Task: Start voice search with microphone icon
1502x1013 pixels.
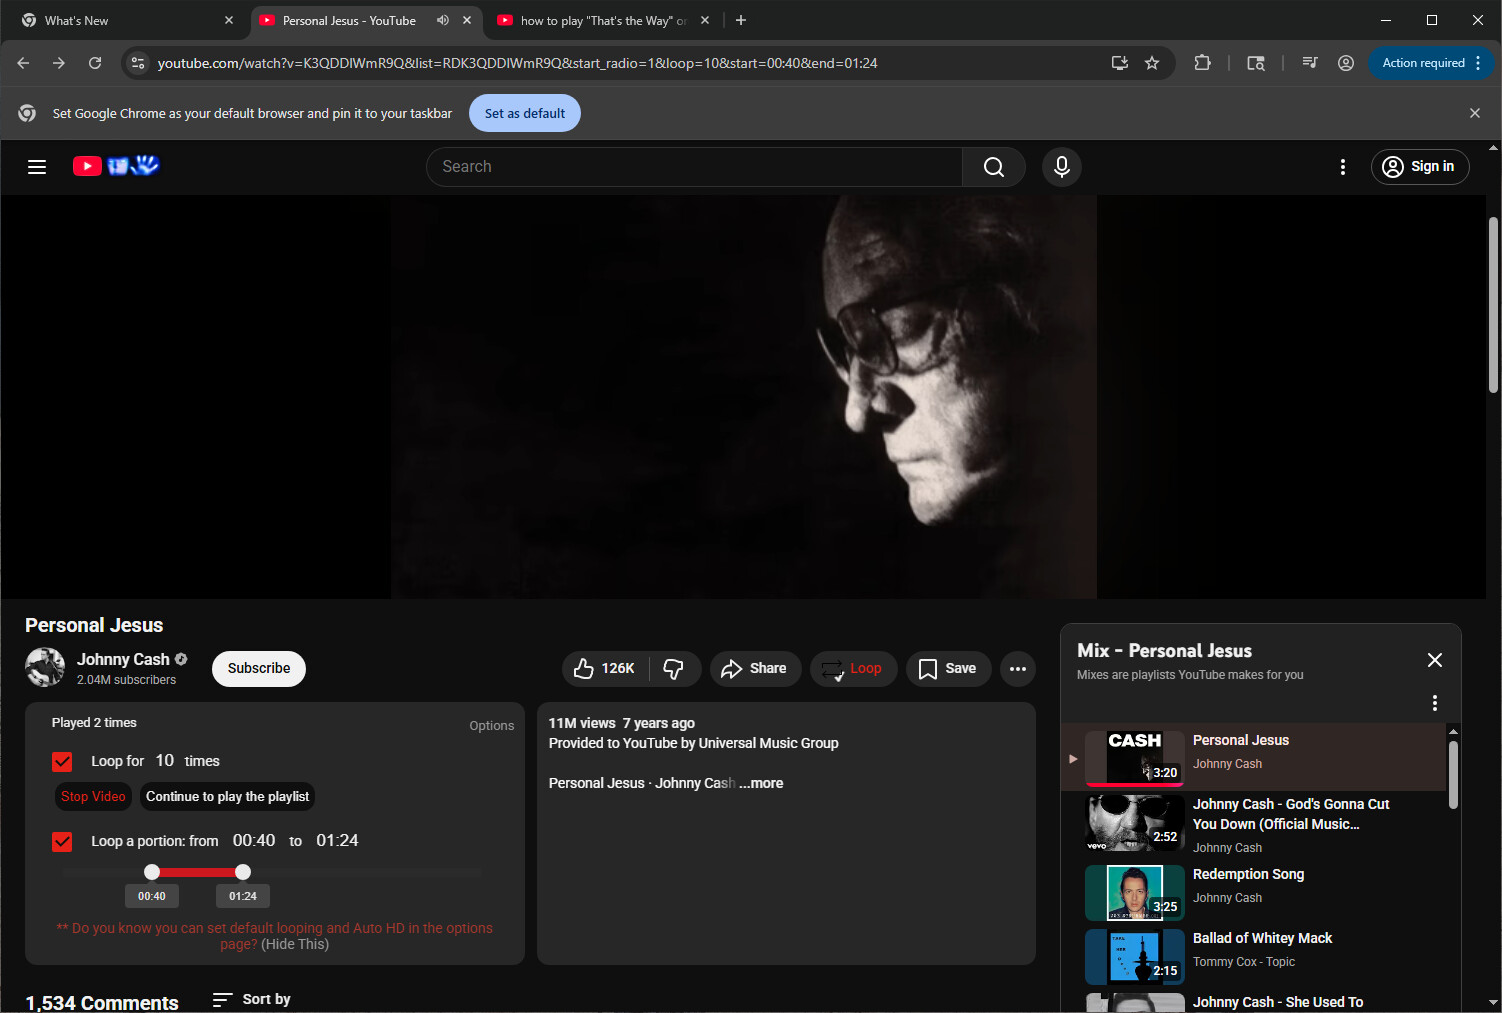Action: [x=1061, y=167]
